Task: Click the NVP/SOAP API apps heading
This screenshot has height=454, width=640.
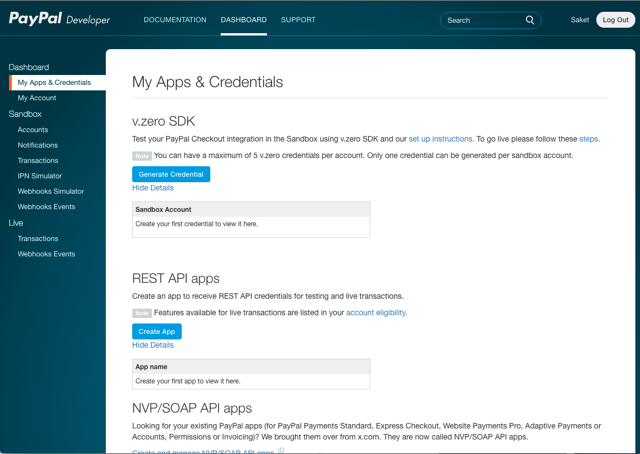Action: 192,408
